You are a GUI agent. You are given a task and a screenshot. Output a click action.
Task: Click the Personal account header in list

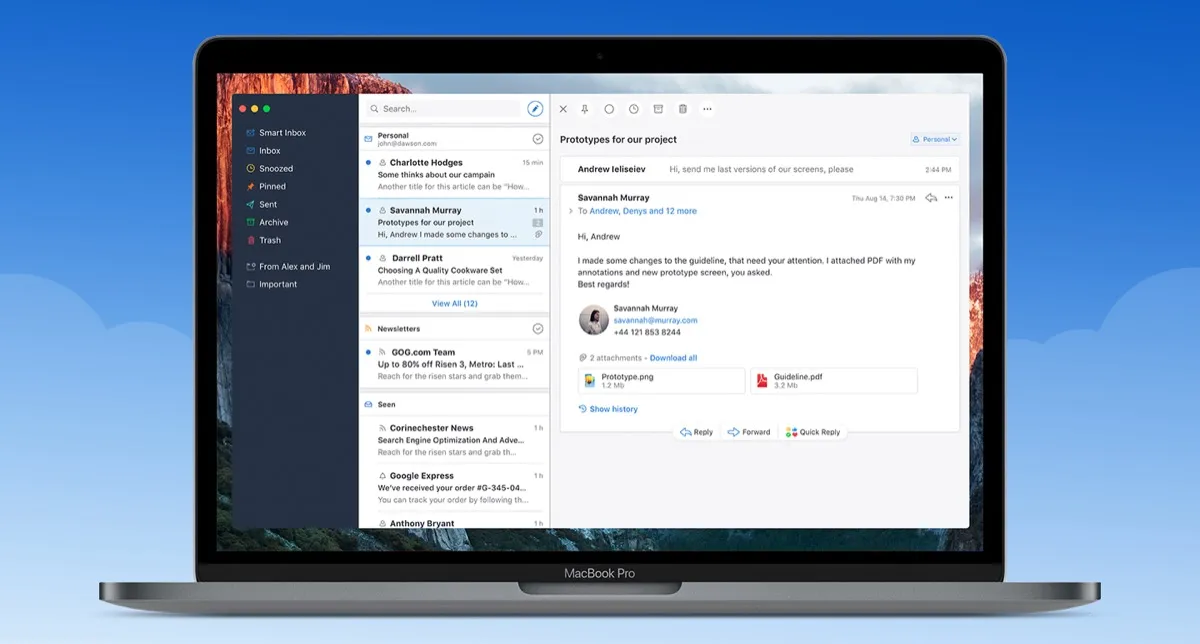454,139
